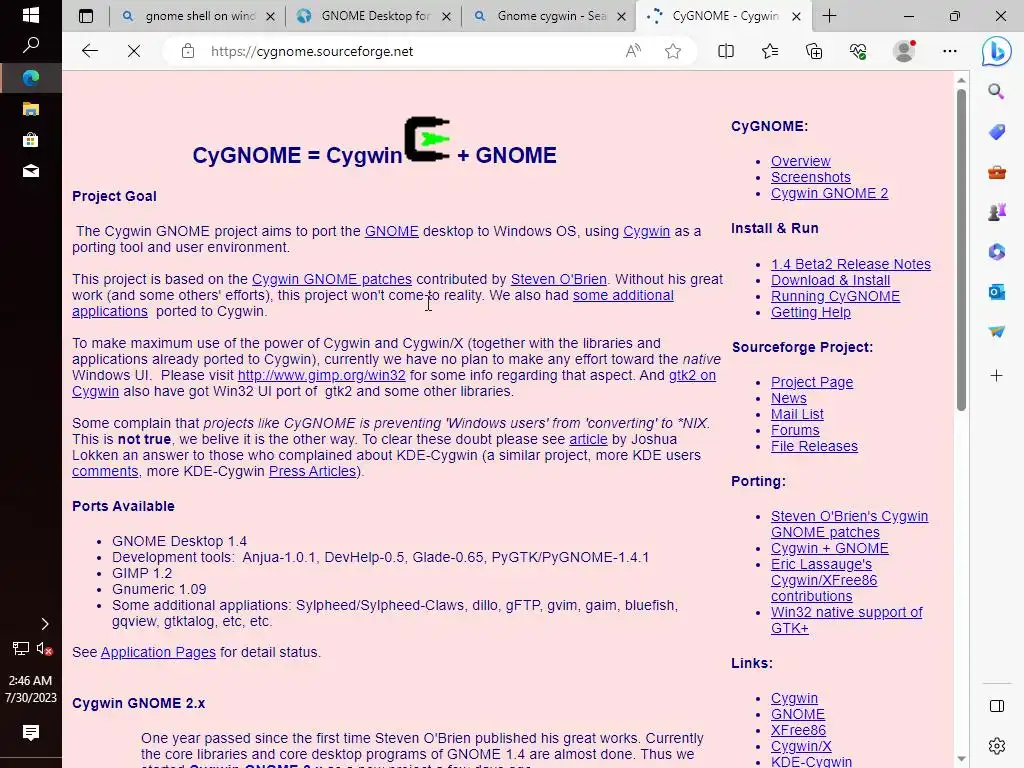Open Microsoft Store from taskbar
Image resolution: width=1024 pixels, height=768 pixels.
coord(31,140)
